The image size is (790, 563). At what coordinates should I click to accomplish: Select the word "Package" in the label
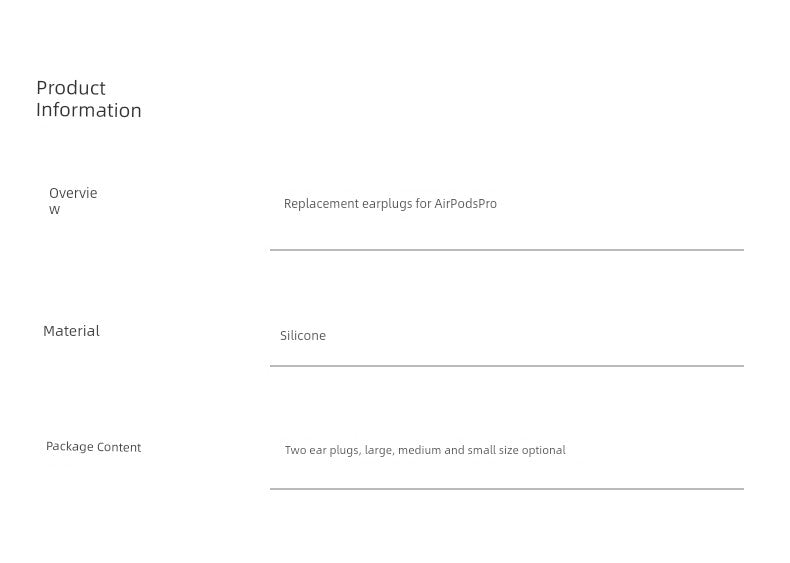pos(69,447)
